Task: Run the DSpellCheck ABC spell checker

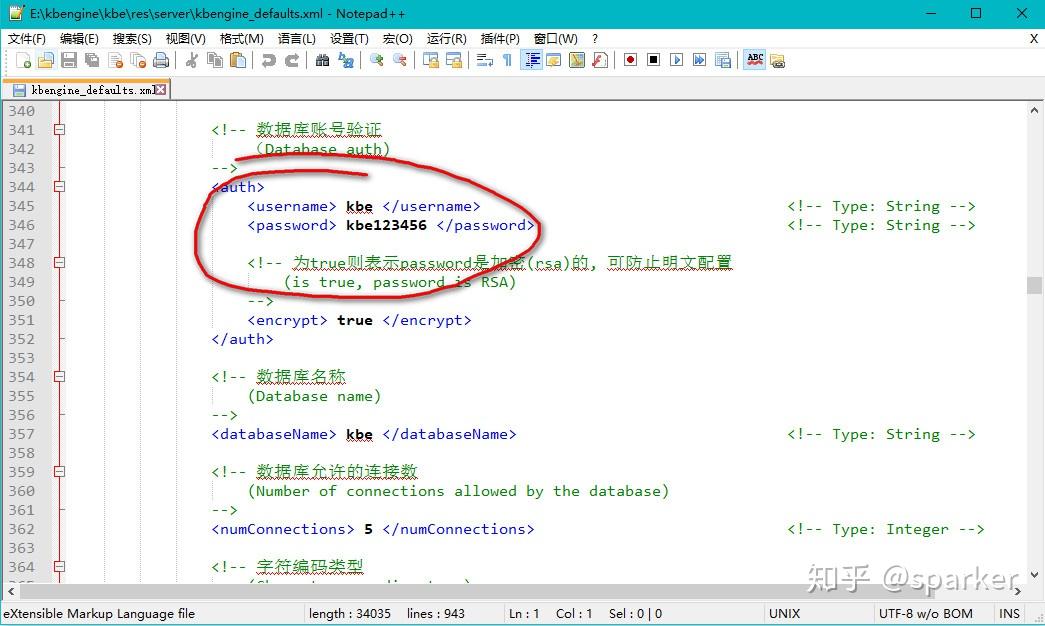Action: (754, 60)
